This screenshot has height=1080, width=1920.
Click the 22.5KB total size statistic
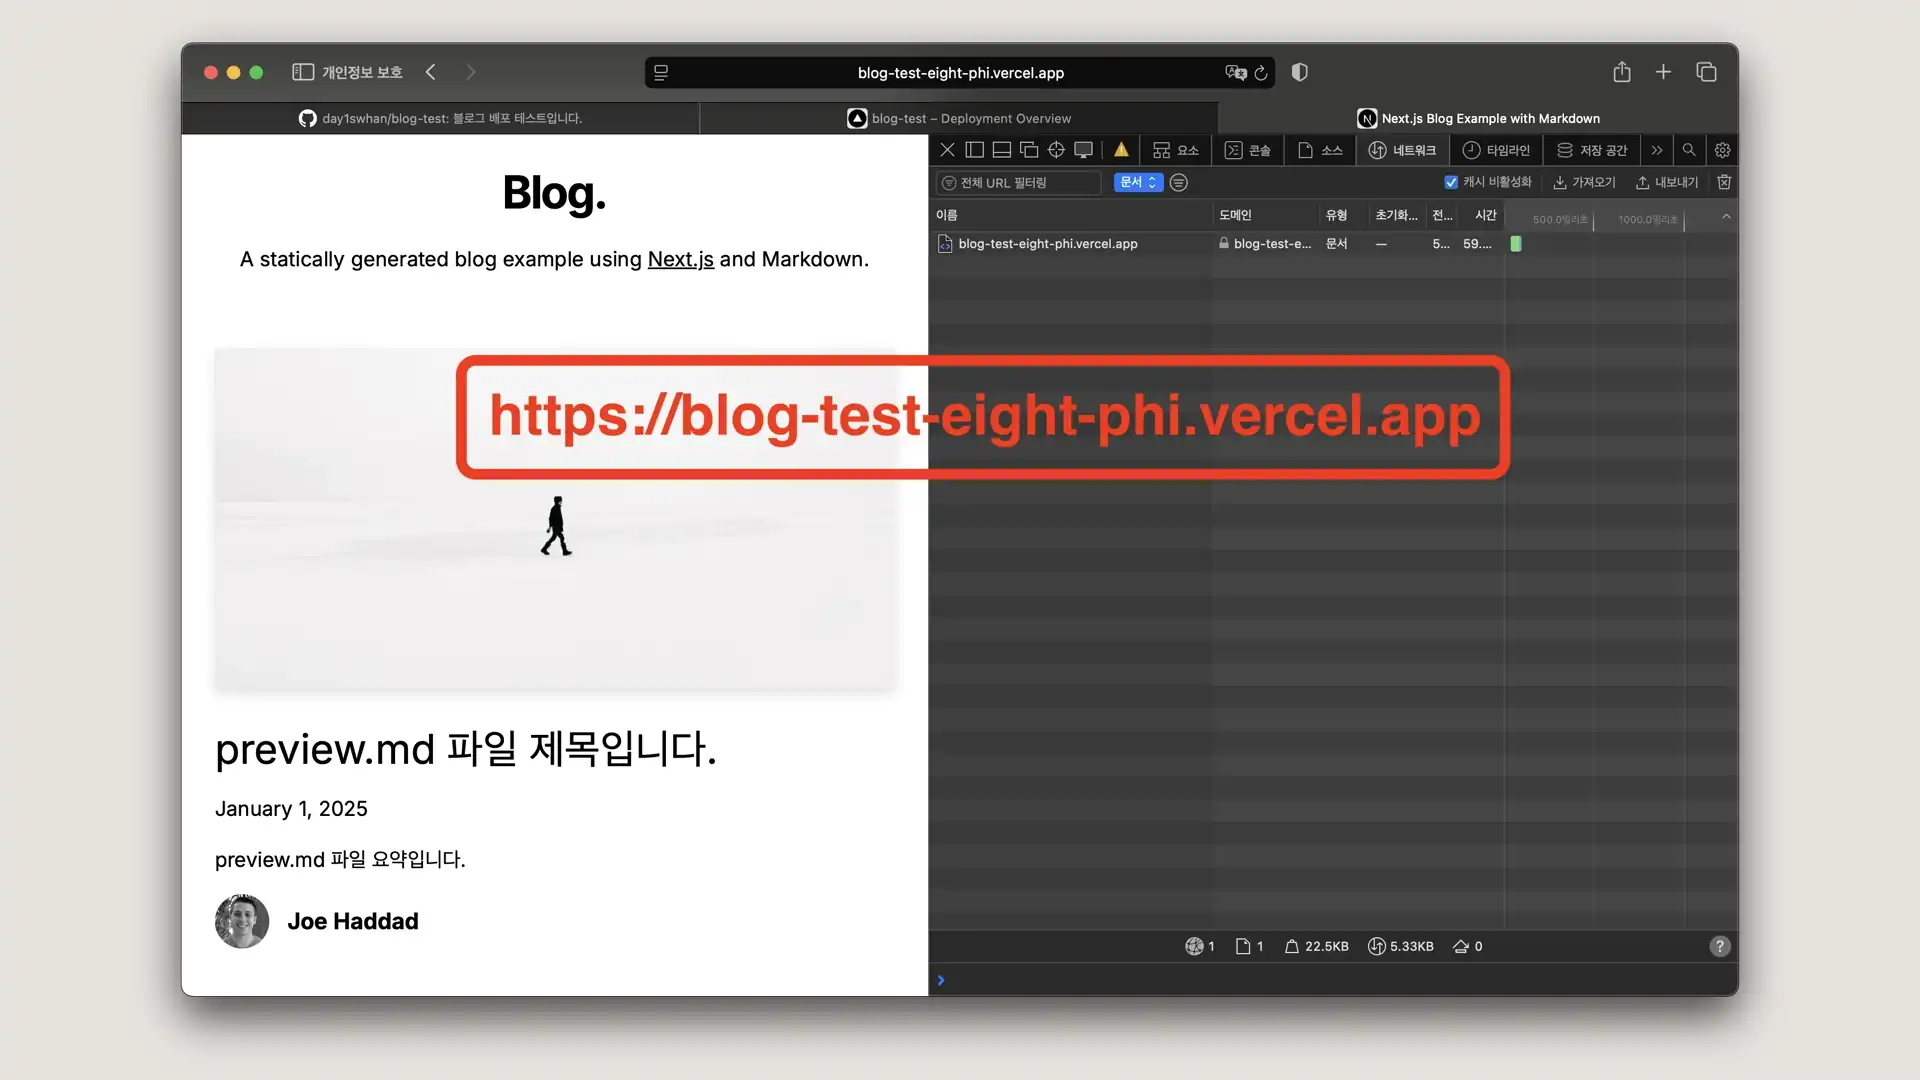[x=1316, y=946]
